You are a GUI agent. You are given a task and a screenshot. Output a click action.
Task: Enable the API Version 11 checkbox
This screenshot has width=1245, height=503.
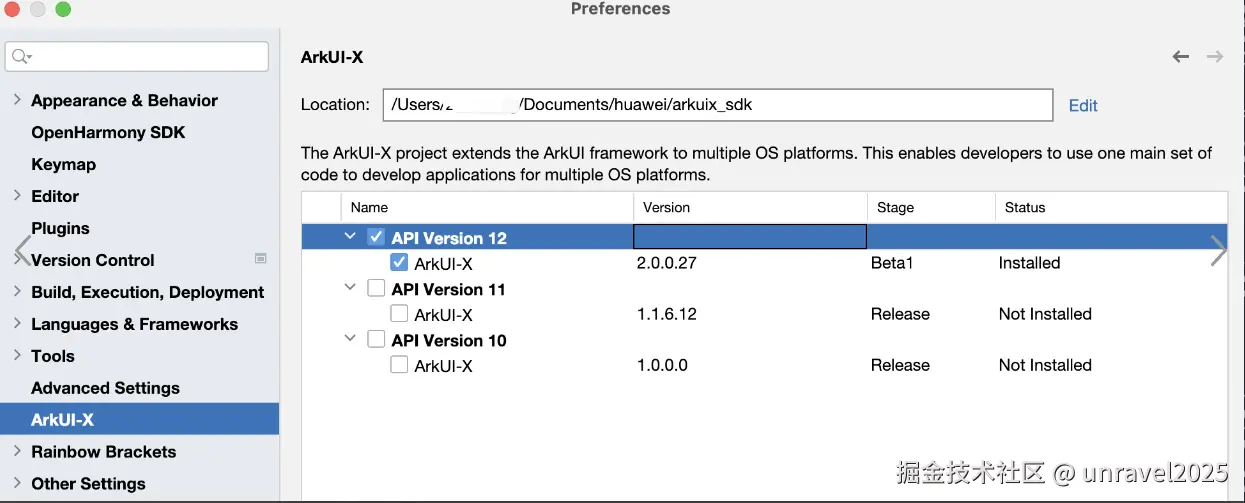tap(376, 289)
